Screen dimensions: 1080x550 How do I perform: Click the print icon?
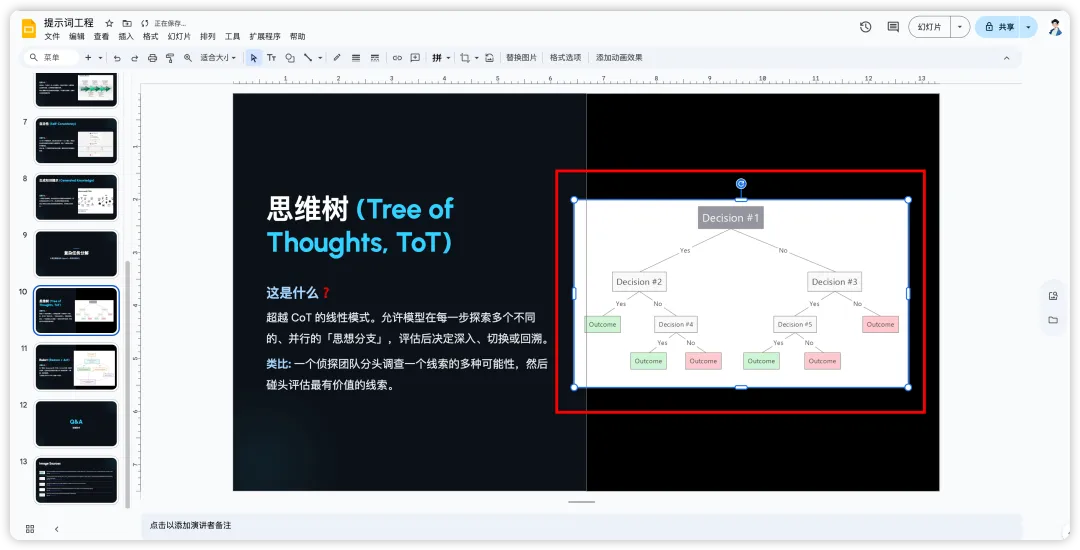coord(152,58)
